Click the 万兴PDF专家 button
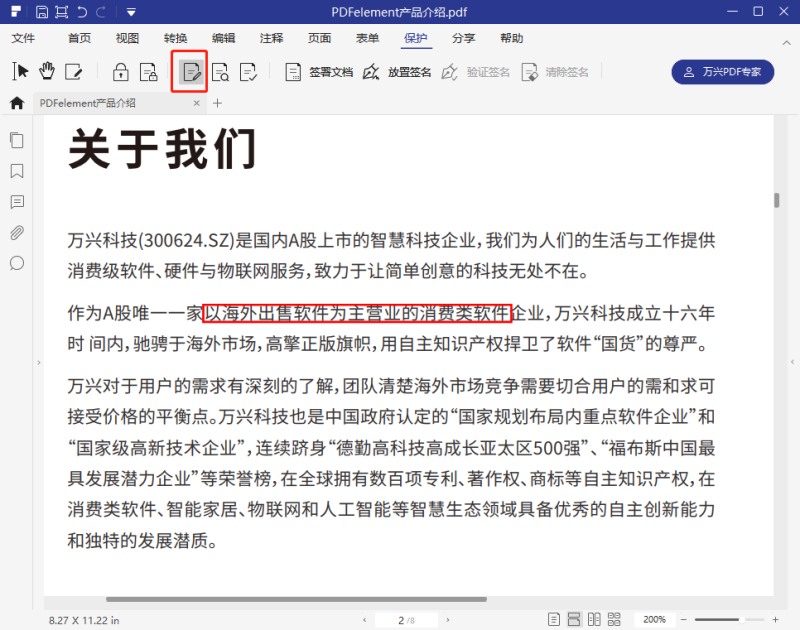Screen dimensions: 800x630 tap(722, 72)
